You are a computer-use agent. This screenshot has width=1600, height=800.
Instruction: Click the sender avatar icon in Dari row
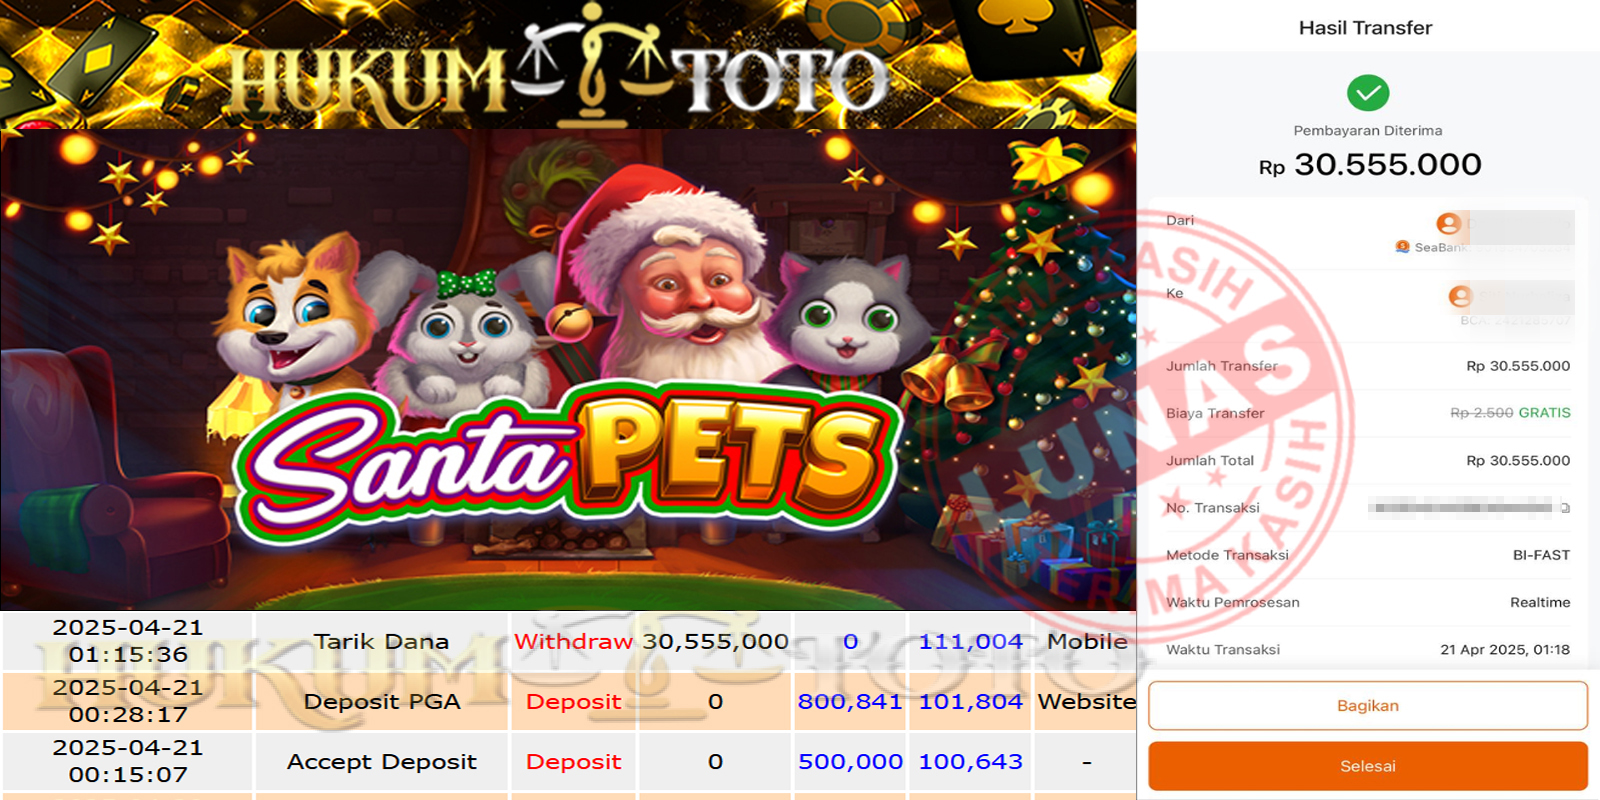(1448, 224)
